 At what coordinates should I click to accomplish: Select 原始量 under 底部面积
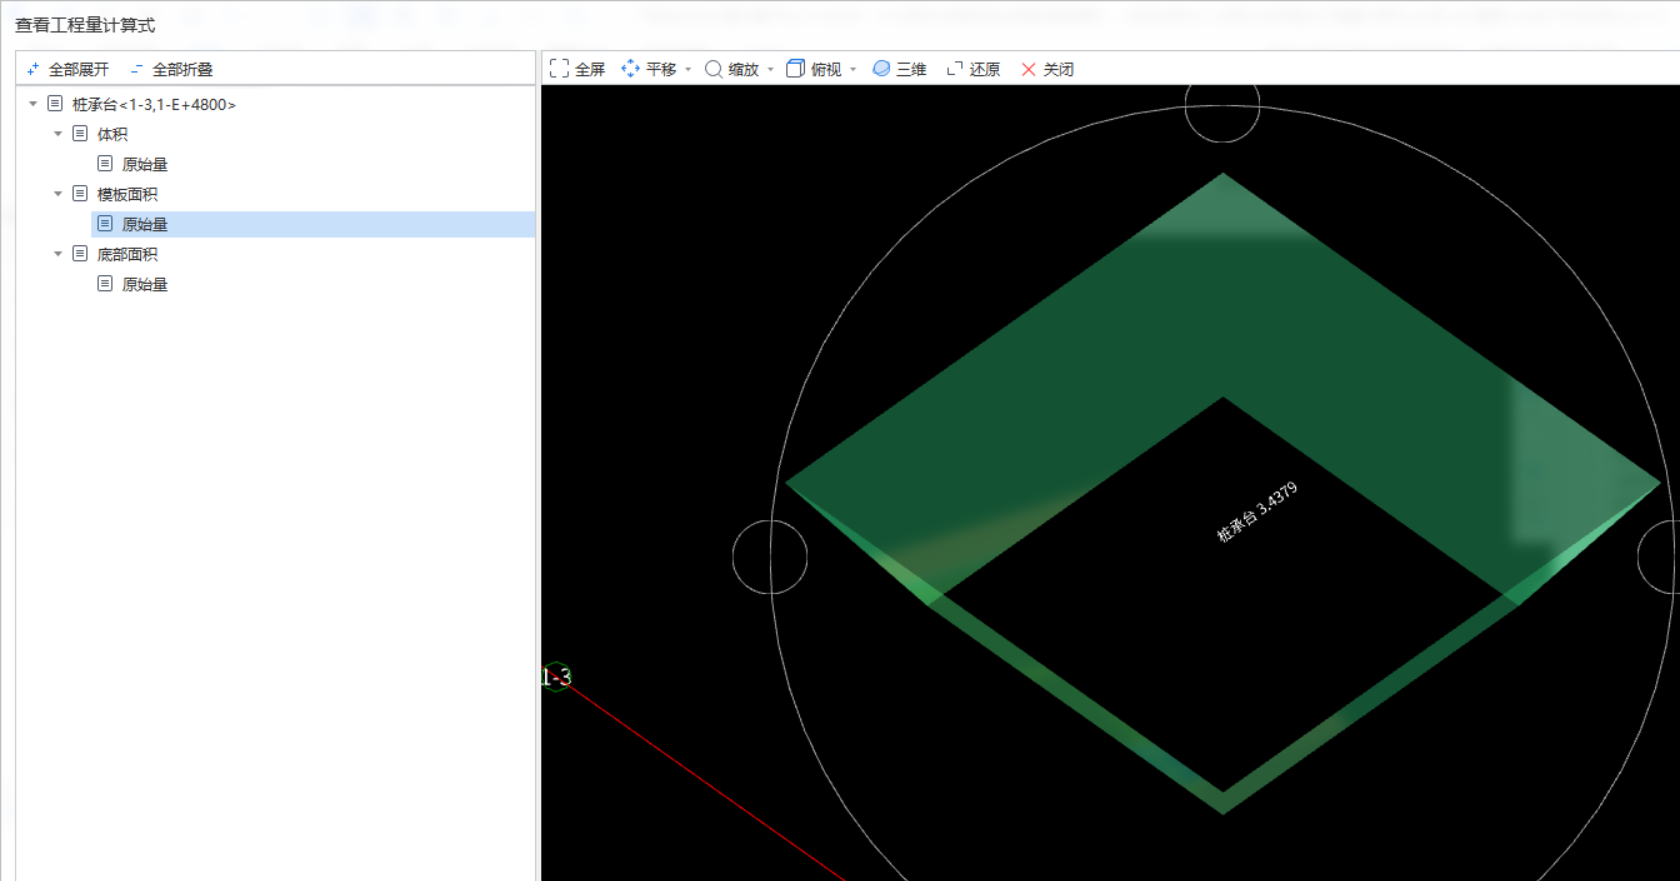(x=145, y=284)
